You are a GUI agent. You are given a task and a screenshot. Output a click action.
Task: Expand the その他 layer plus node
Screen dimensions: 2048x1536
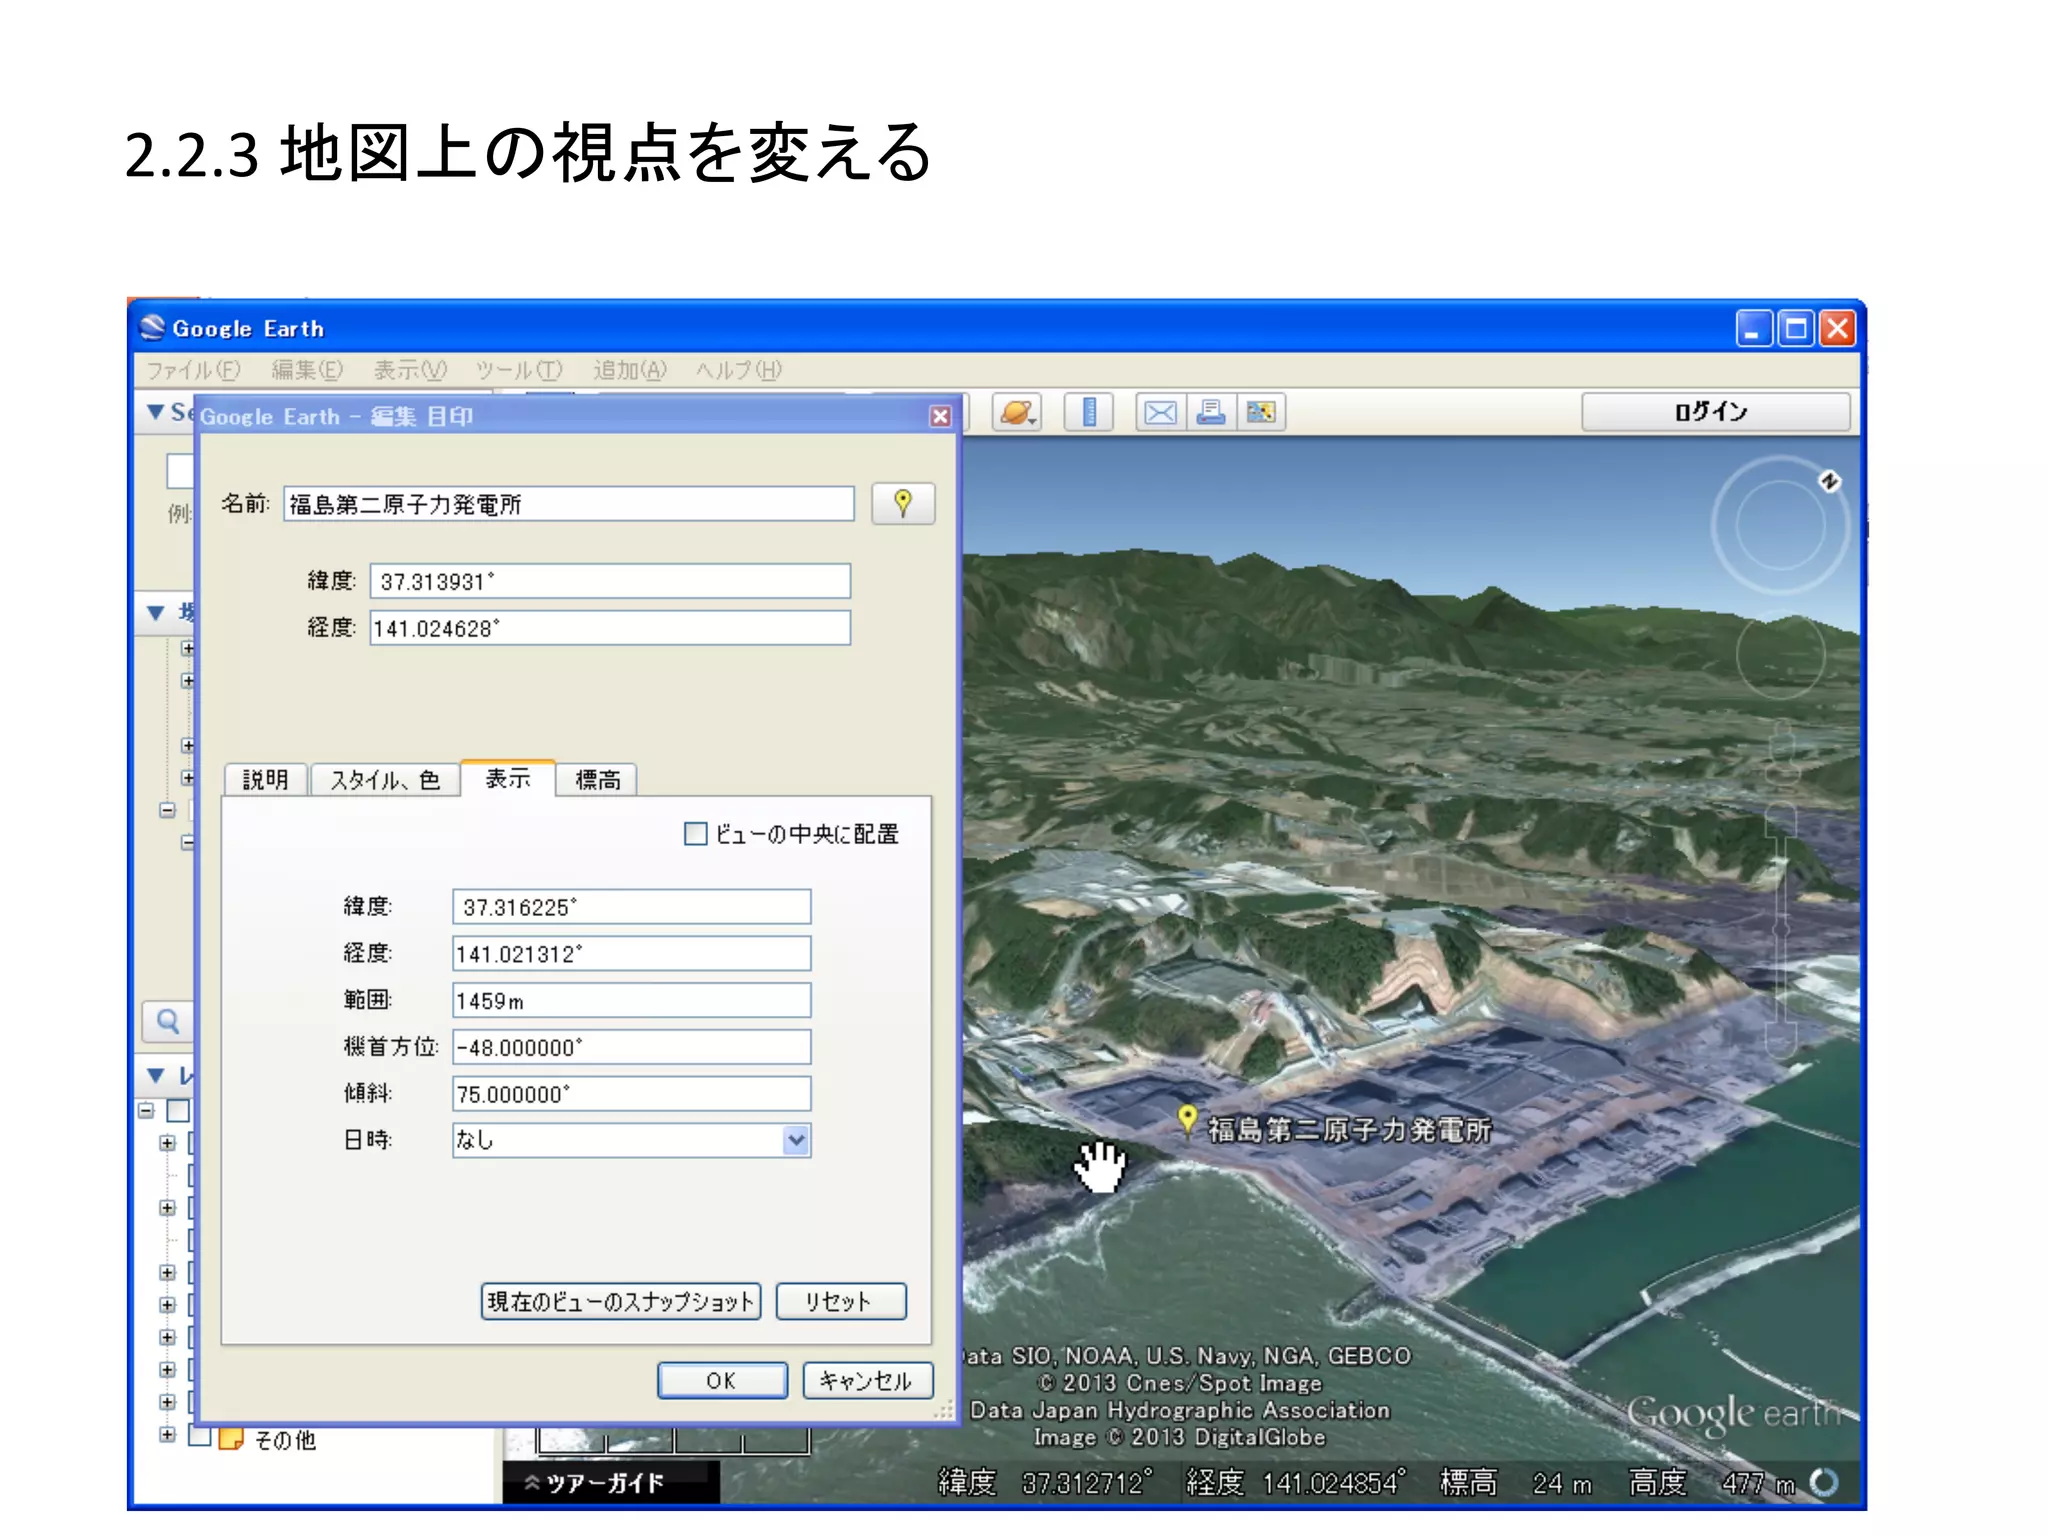point(167,1435)
